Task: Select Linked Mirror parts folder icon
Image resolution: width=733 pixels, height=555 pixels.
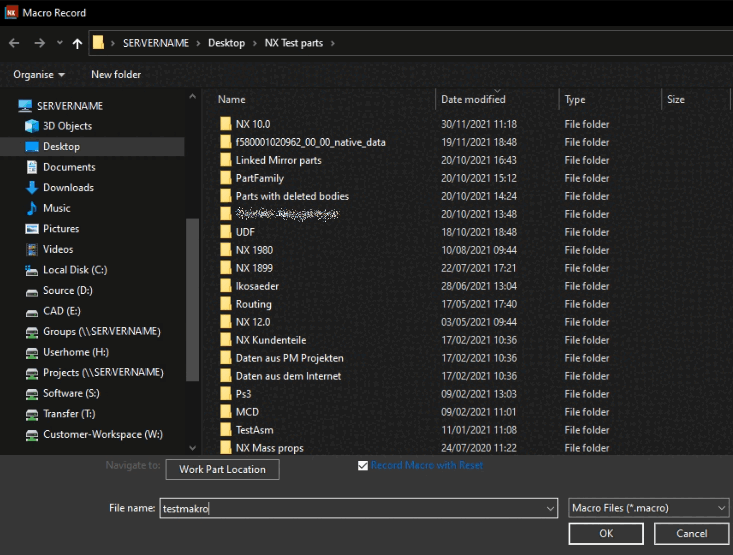Action: click(226, 160)
